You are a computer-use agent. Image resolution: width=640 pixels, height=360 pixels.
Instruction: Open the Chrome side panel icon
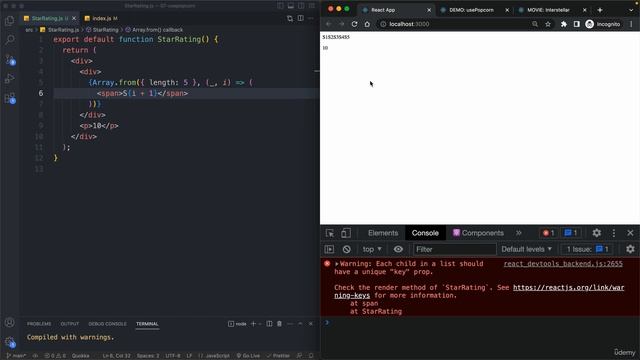click(x=576, y=24)
